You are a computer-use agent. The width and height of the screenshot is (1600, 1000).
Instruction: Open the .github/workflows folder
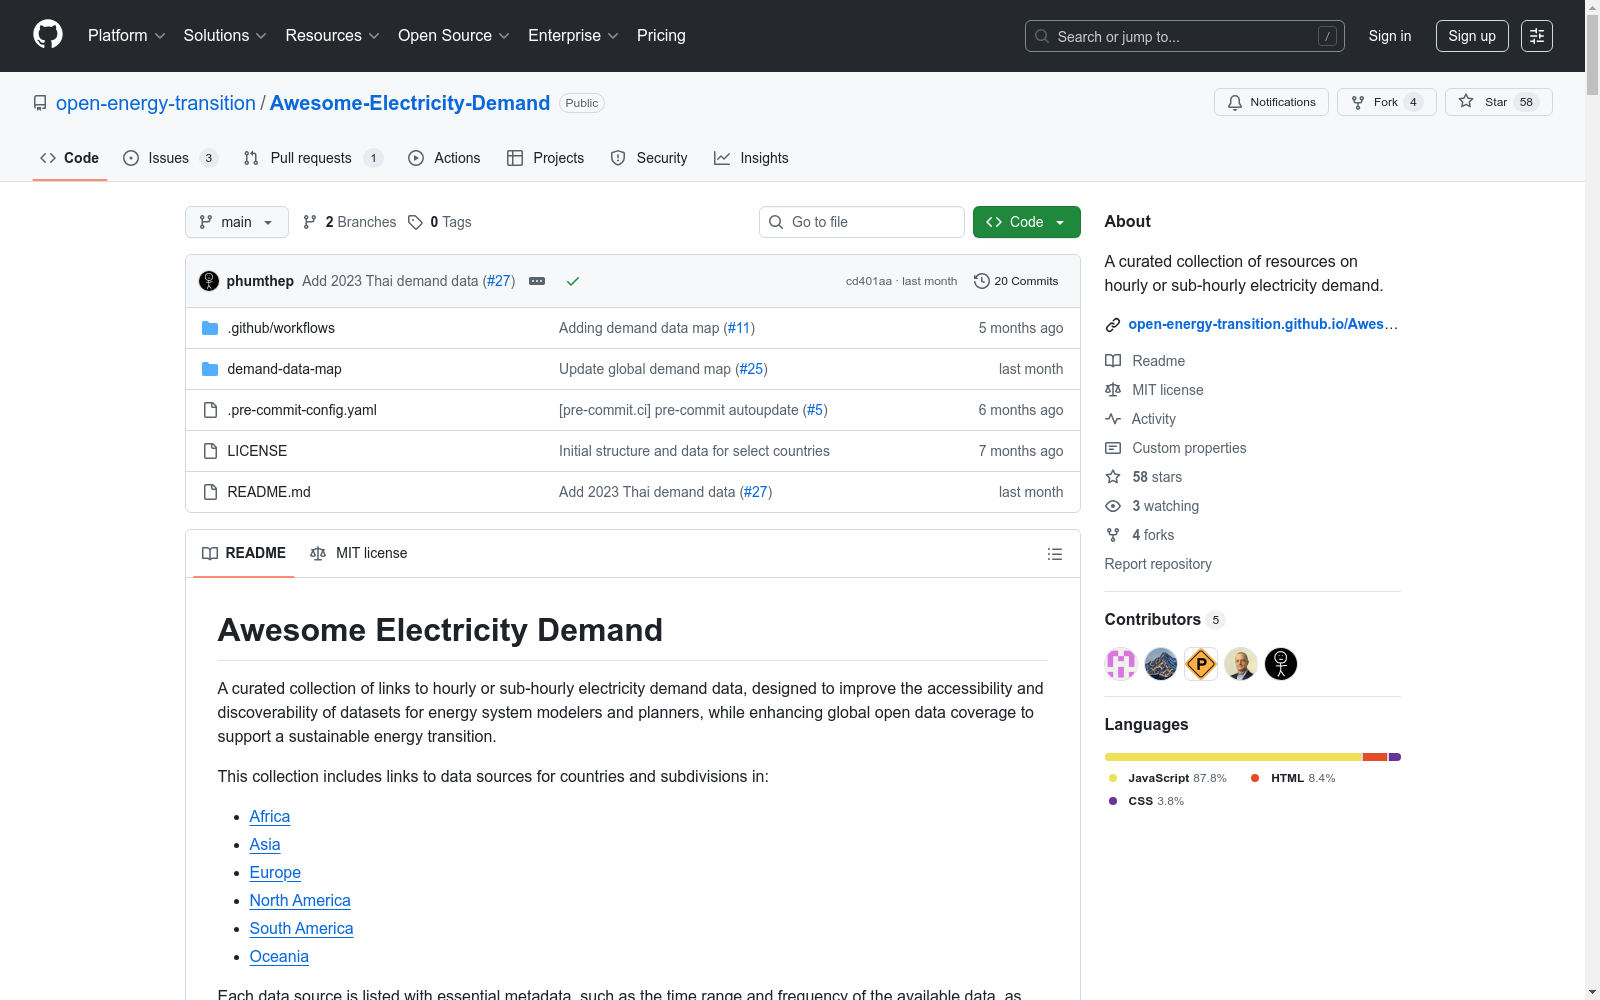point(281,328)
